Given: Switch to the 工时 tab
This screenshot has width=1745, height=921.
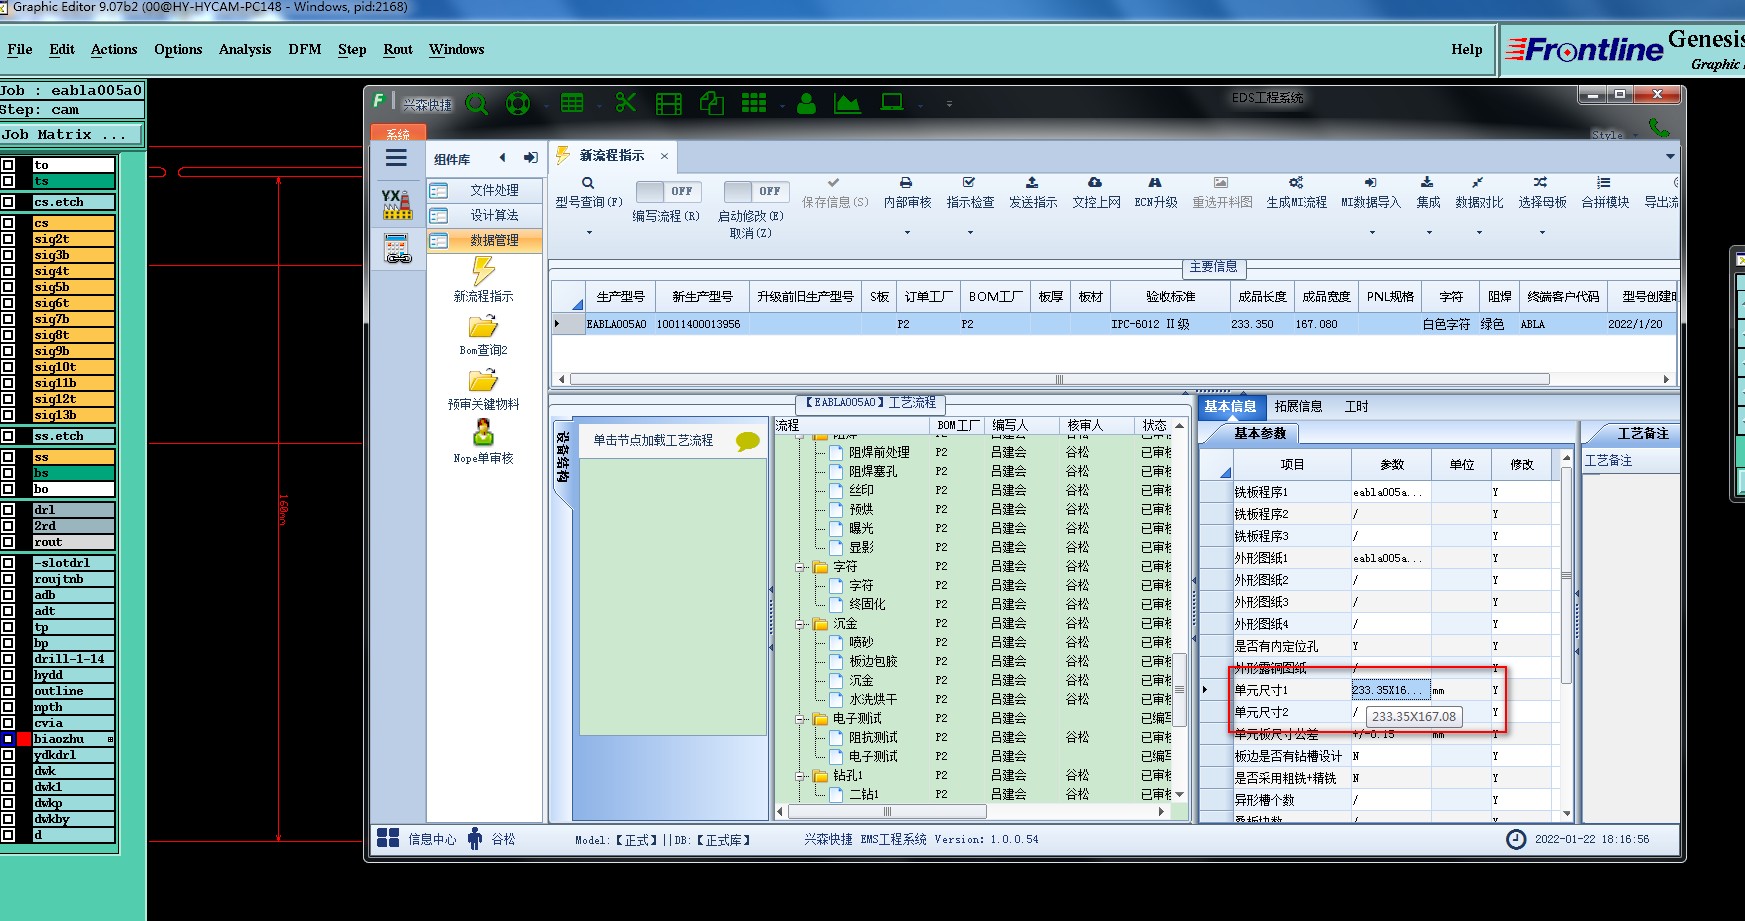Looking at the screenshot, I should [1356, 406].
